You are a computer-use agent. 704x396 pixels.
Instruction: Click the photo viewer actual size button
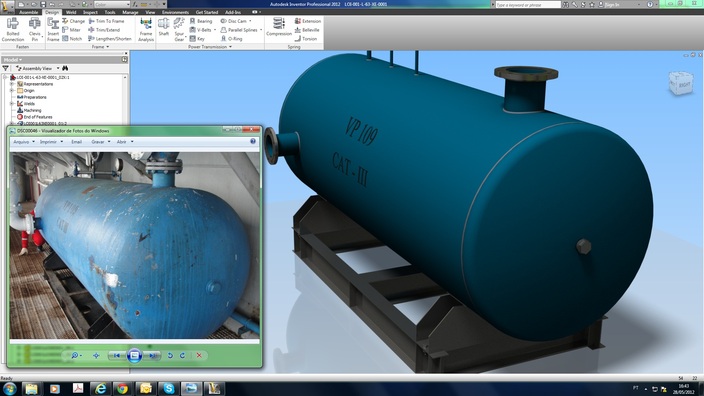pyautogui.click(x=96, y=356)
